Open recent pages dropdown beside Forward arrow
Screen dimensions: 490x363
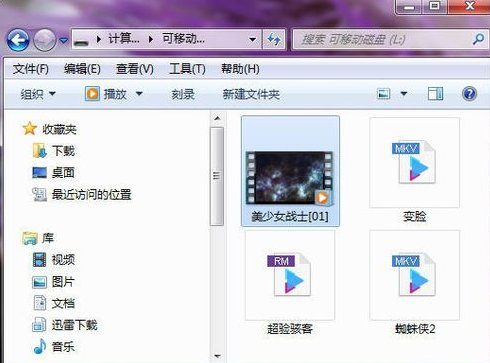click(63, 41)
